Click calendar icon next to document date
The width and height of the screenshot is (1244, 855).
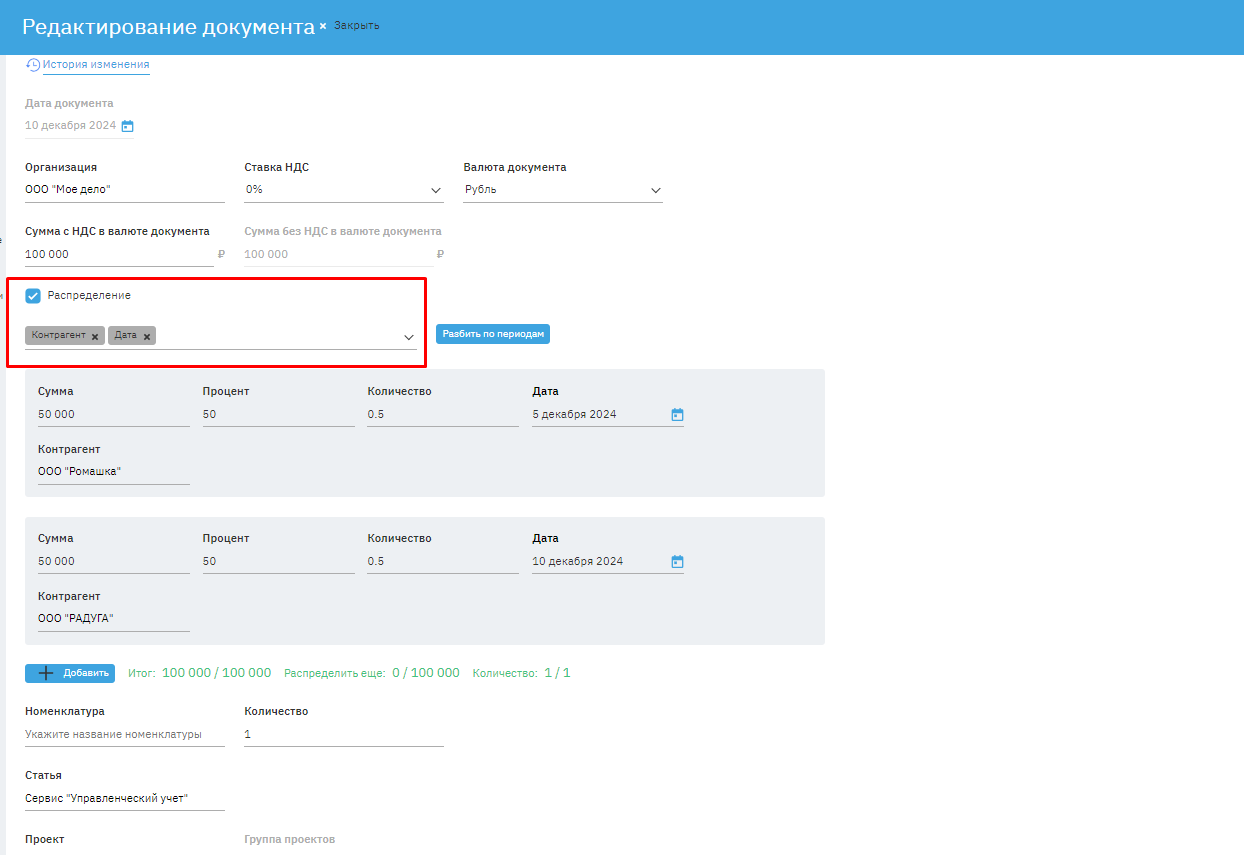[x=127, y=126]
